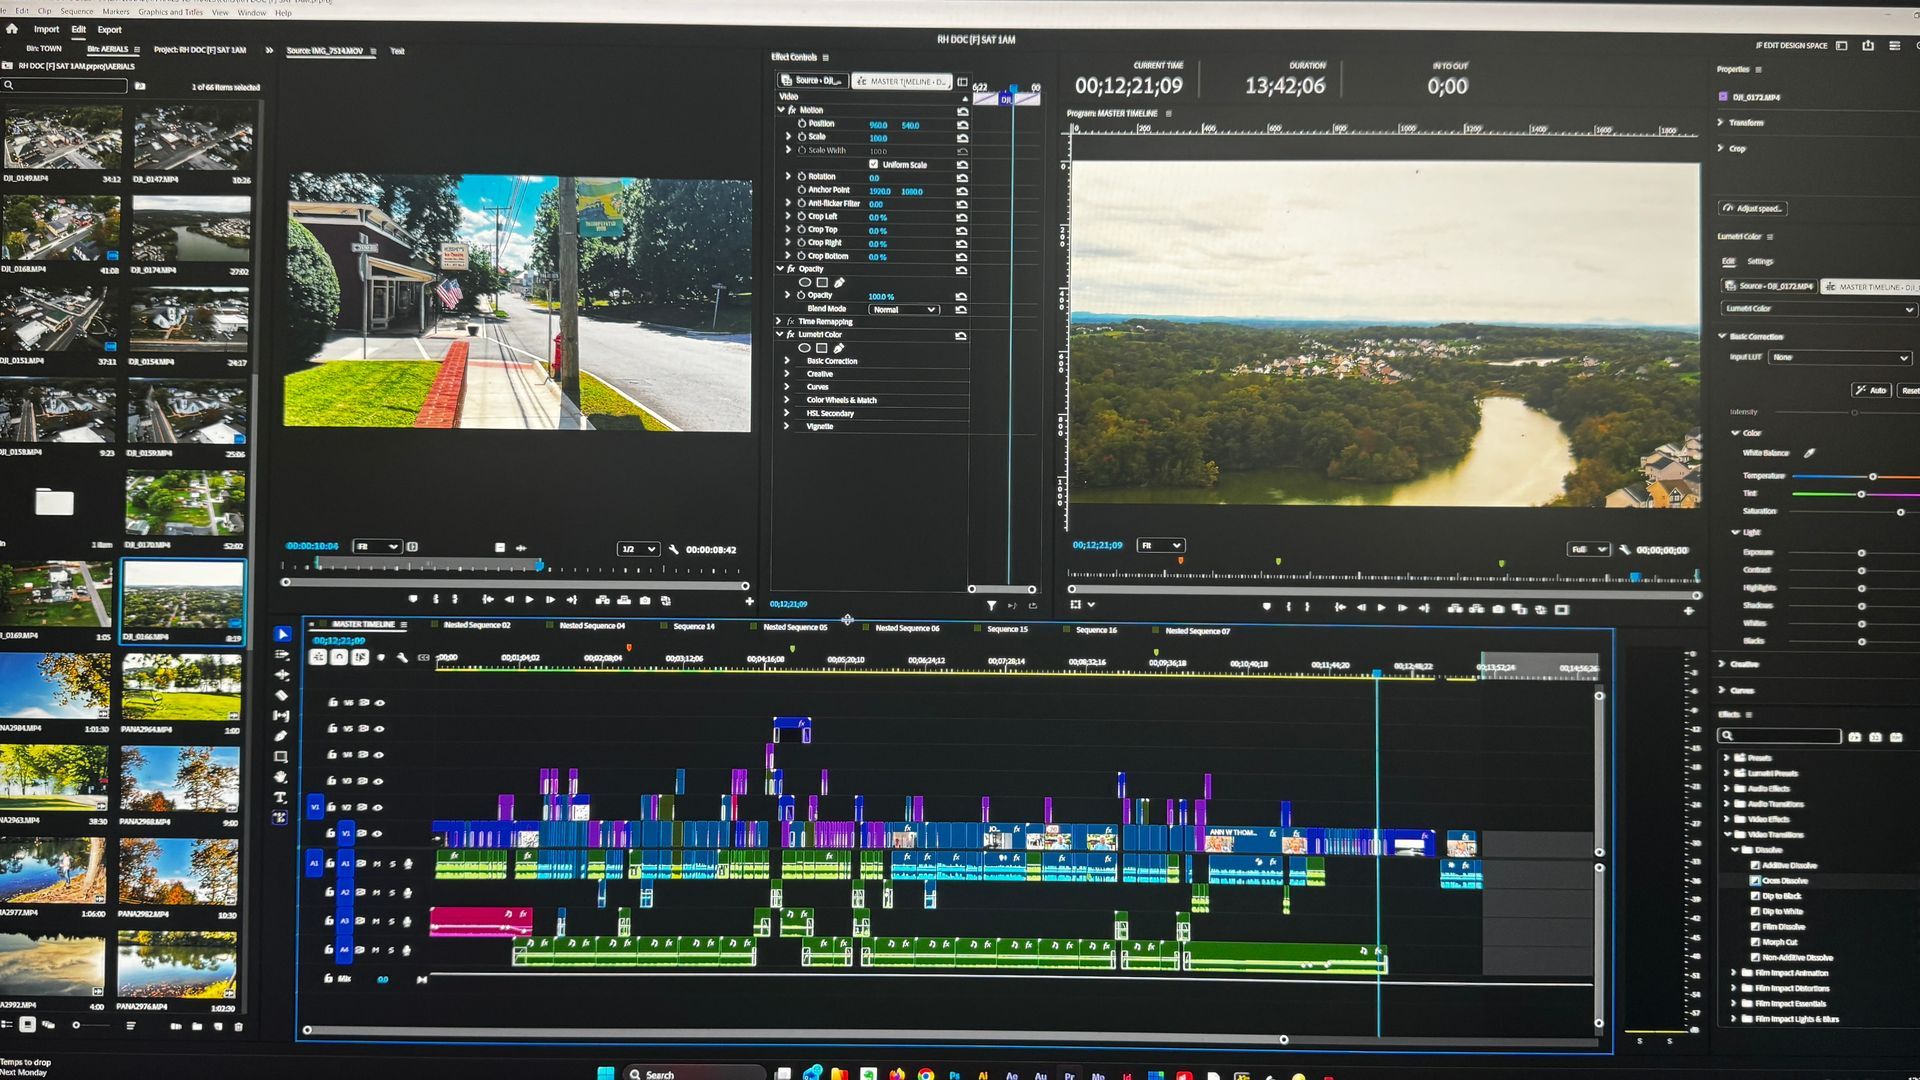Click the Adjust speed button
This screenshot has width=1920, height=1080.
(x=1752, y=208)
